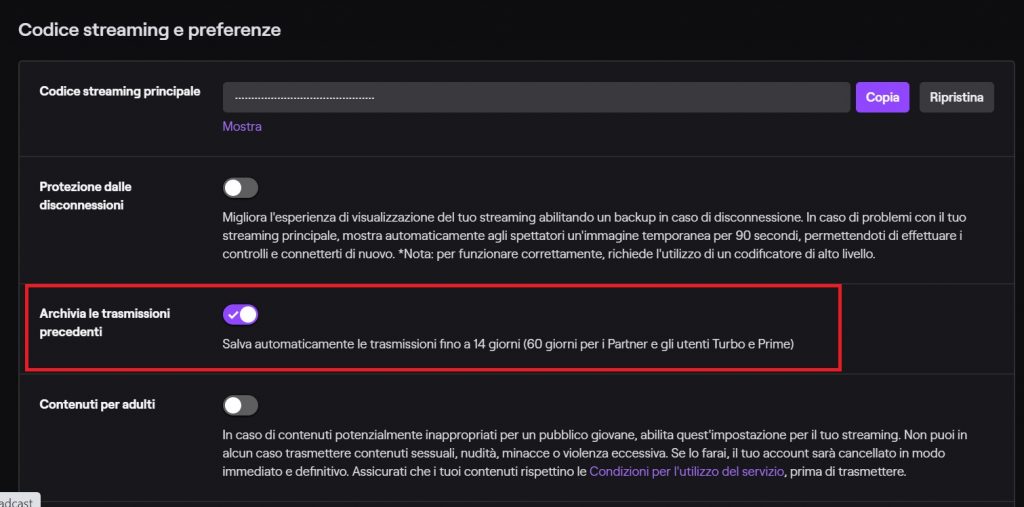Click the tooltip label in bottom-left corner
Viewport: 1024px width, 507px height.
click(x=18, y=500)
